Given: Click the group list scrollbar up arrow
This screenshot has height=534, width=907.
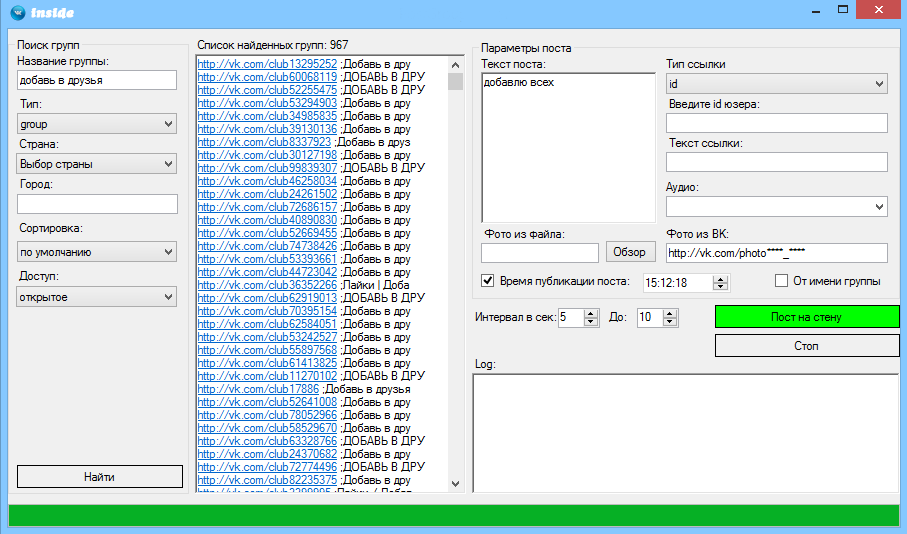Looking at the screenshot, I should coord(455,65).
